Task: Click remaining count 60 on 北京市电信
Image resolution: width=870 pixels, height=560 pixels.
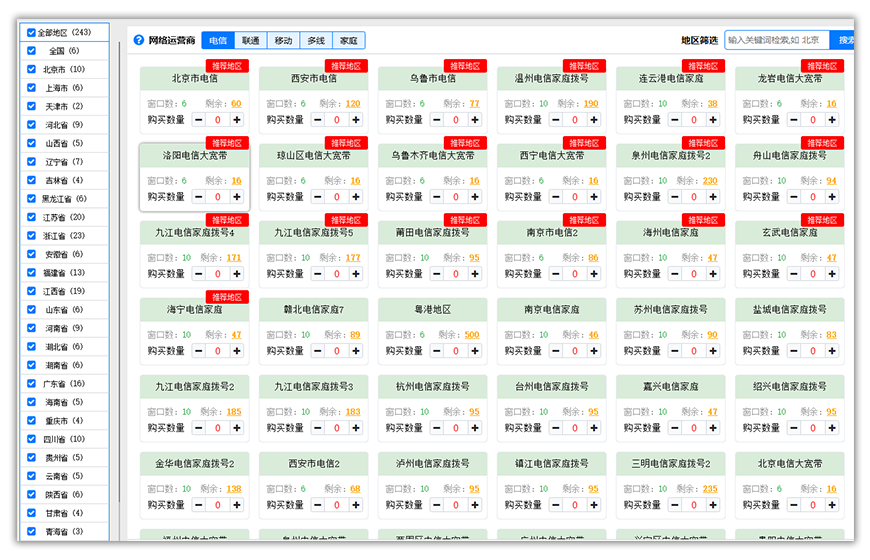Action: coord(236,104)
